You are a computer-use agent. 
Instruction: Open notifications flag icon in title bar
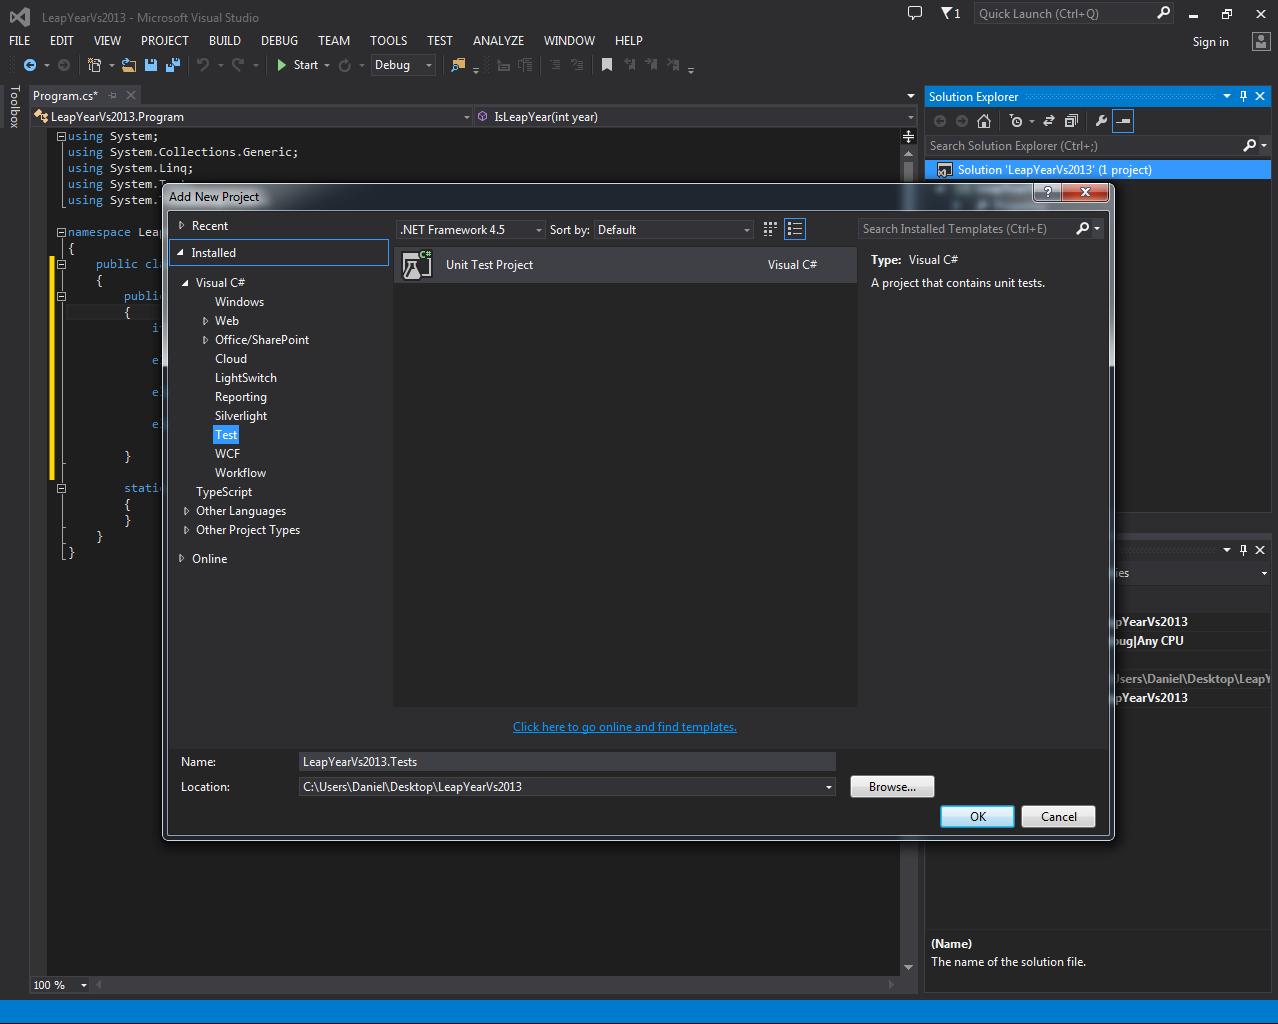[x=950, y=13]
